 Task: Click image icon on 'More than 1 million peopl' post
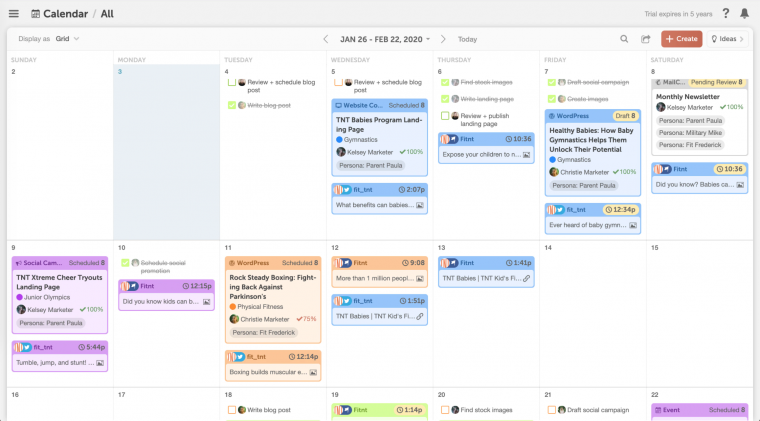point(420,279)
